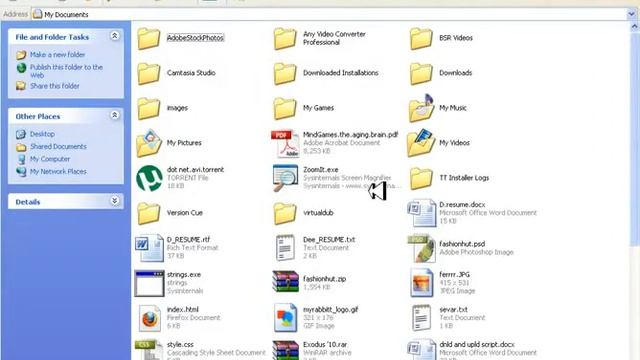This screenshot has width=640, height=360.
Task: Select file name text "fashionhut.zip"
Action: click(324, 279)
